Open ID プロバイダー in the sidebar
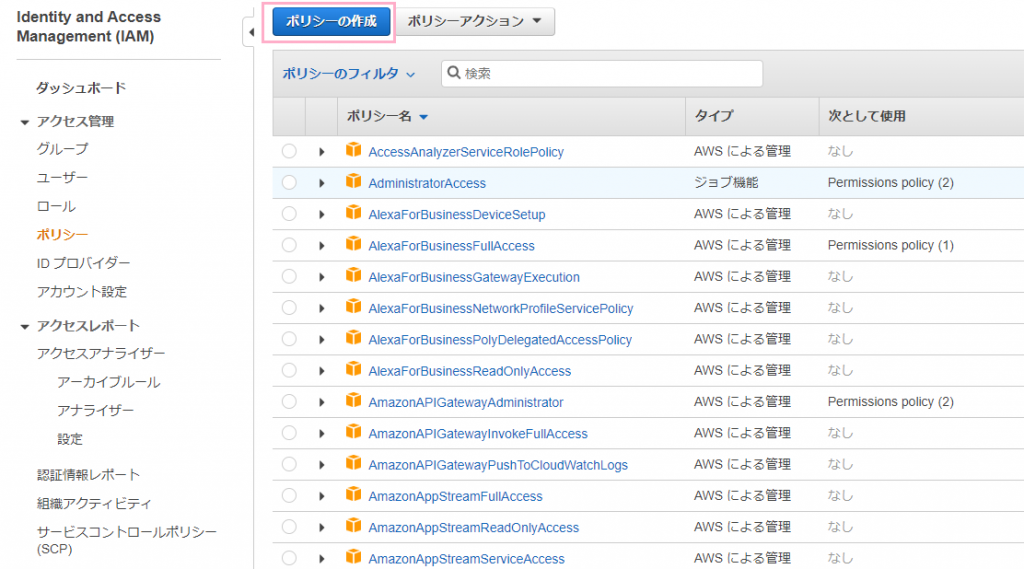Viewport: 1024px width, 569px height. [x=84, y=263]
